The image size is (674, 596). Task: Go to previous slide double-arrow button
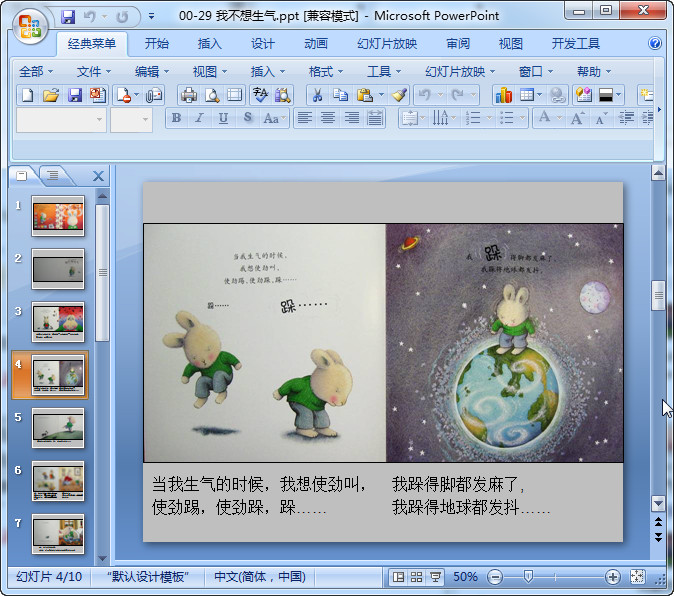pos(658,522)
